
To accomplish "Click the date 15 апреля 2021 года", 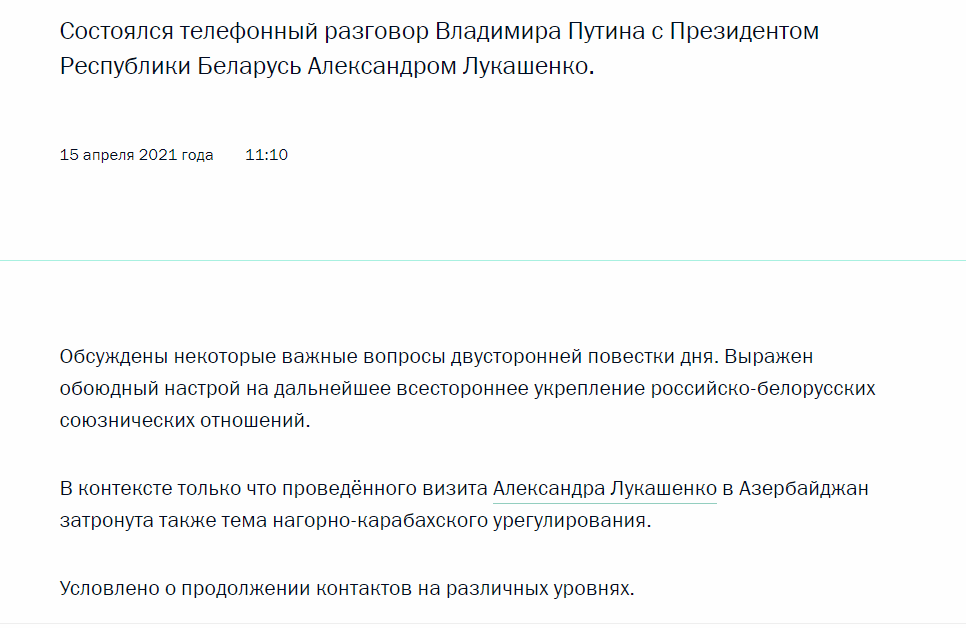I will coord(136,155).
